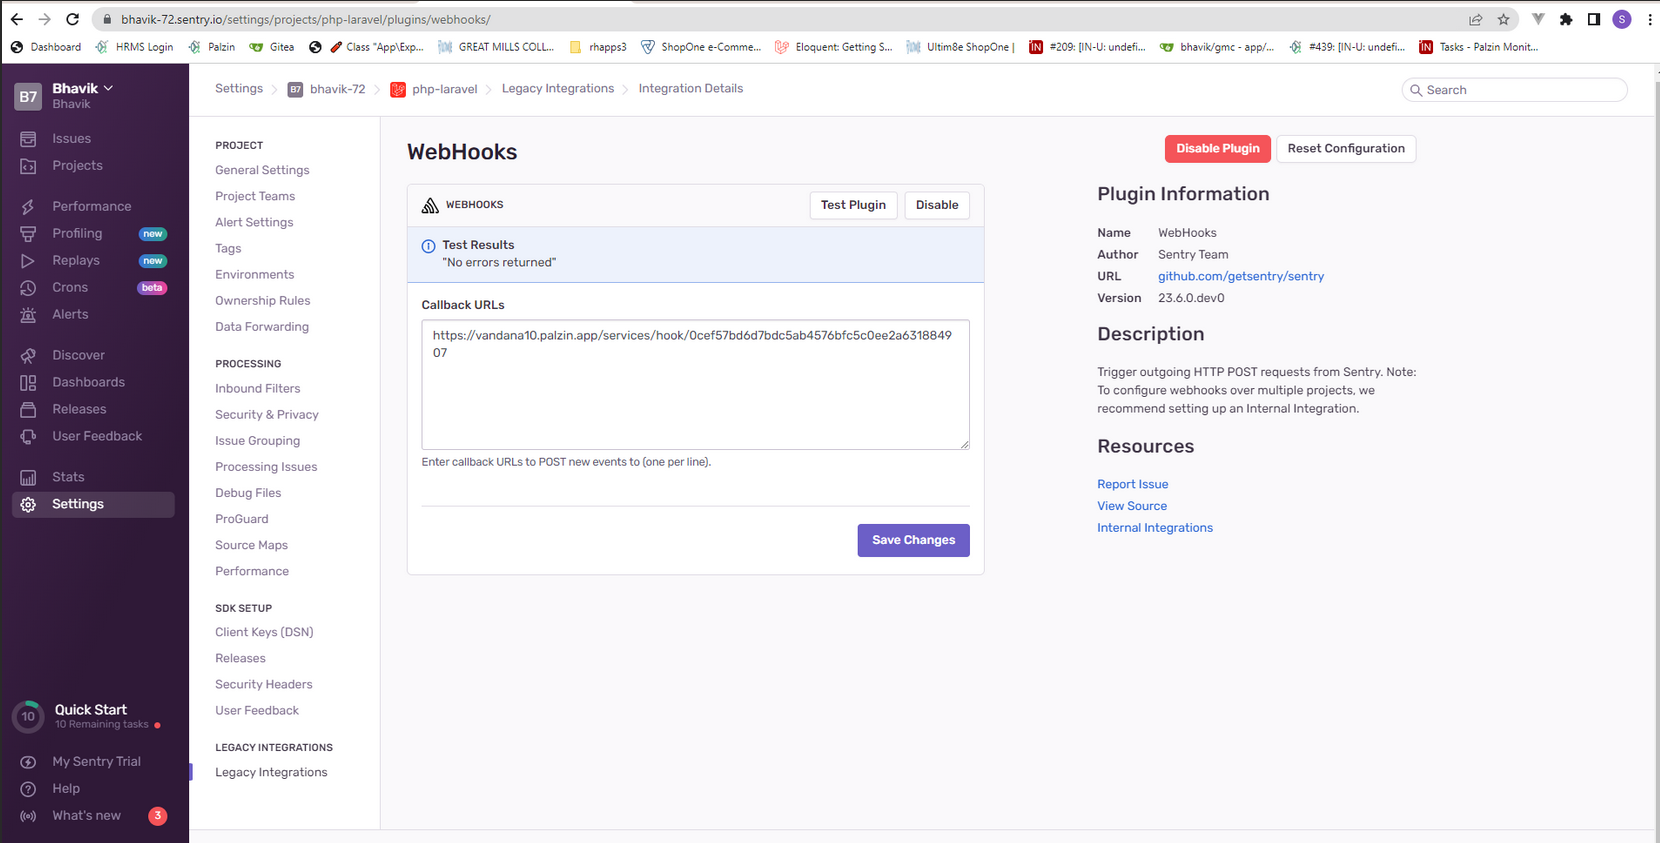The height and width of the screenshot is (843, 1660).
Task: Open the Help question mark icon
Action: click(x=28, y=789)
